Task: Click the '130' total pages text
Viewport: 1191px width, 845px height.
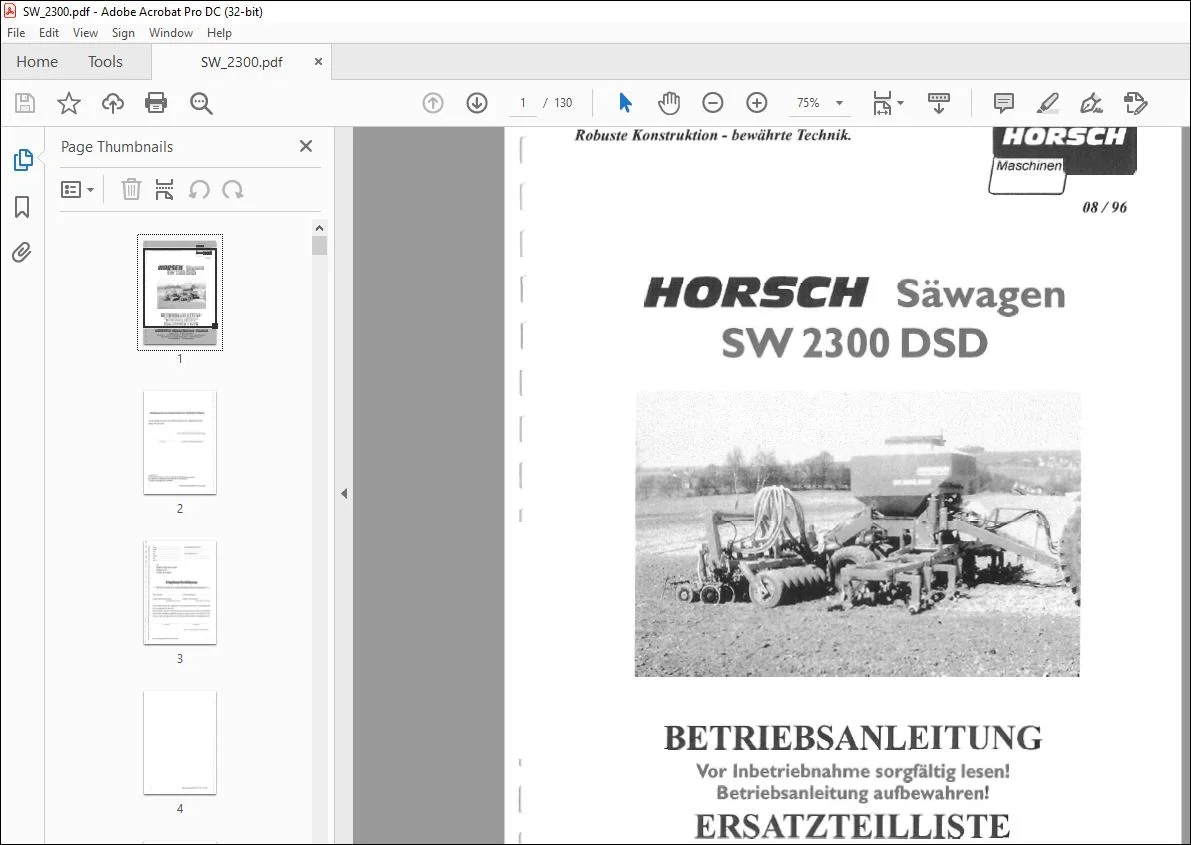Action: [563, 103]
